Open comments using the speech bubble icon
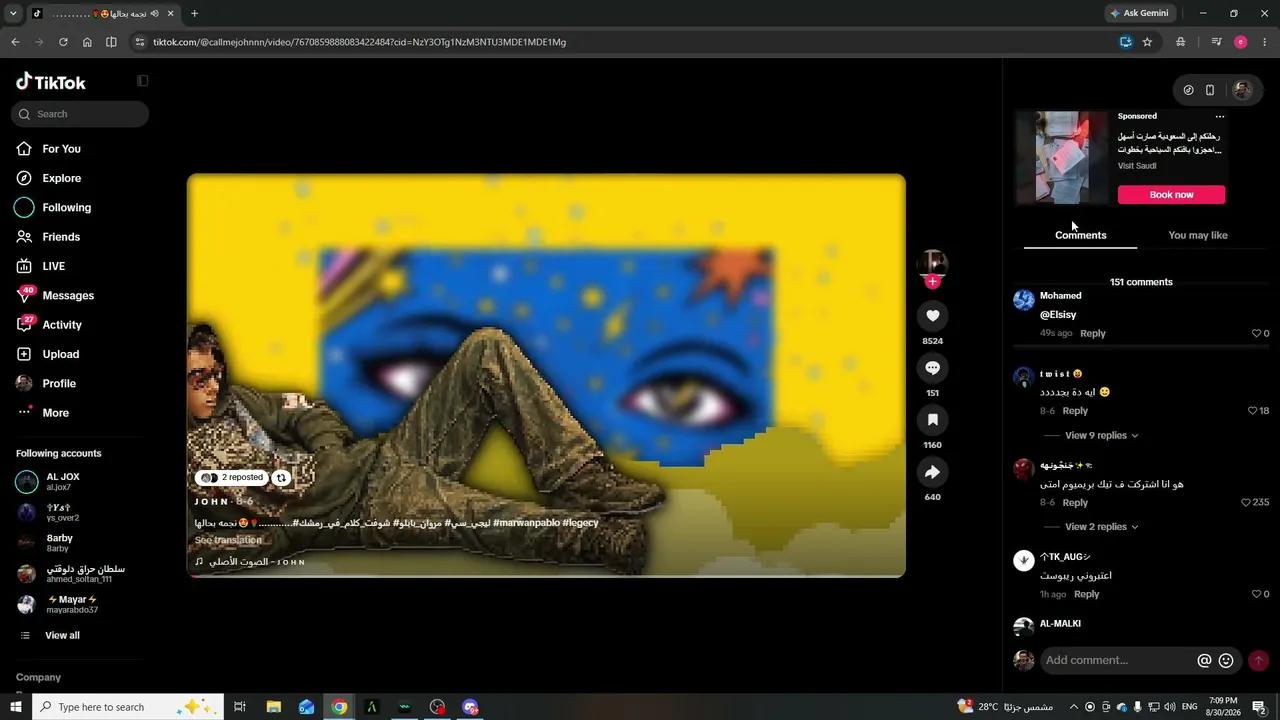Viewport: 1280px width, 720px height. tap(932, 368)
